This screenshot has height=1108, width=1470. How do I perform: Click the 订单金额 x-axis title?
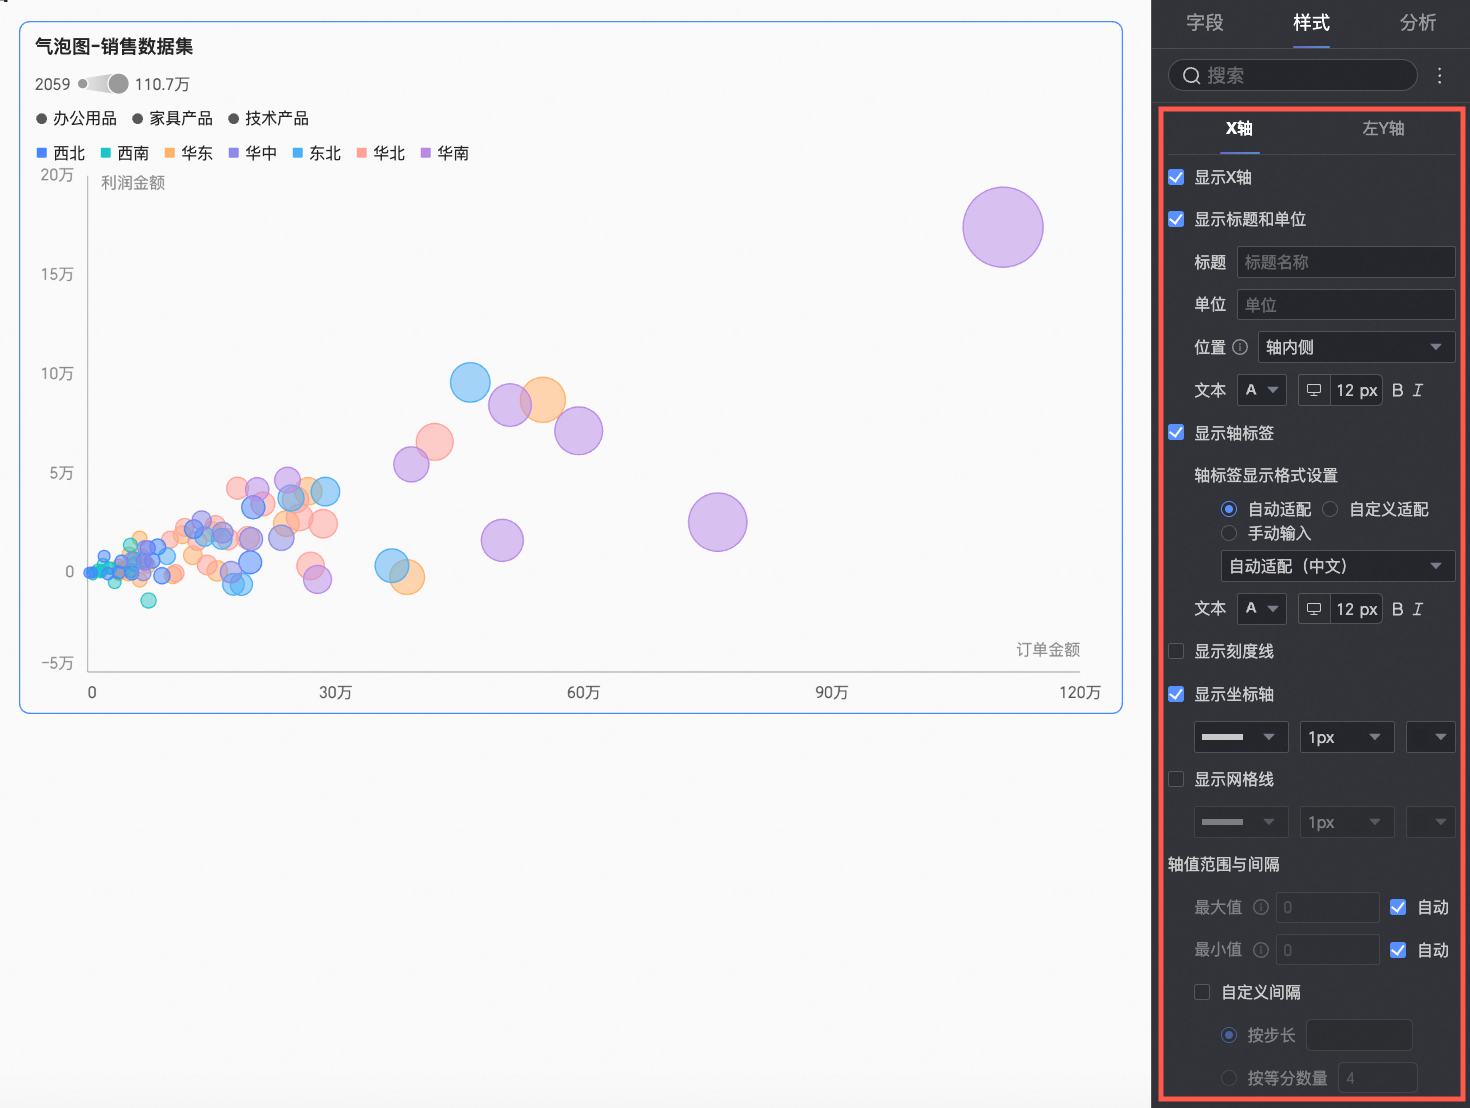click(1048, 650)
